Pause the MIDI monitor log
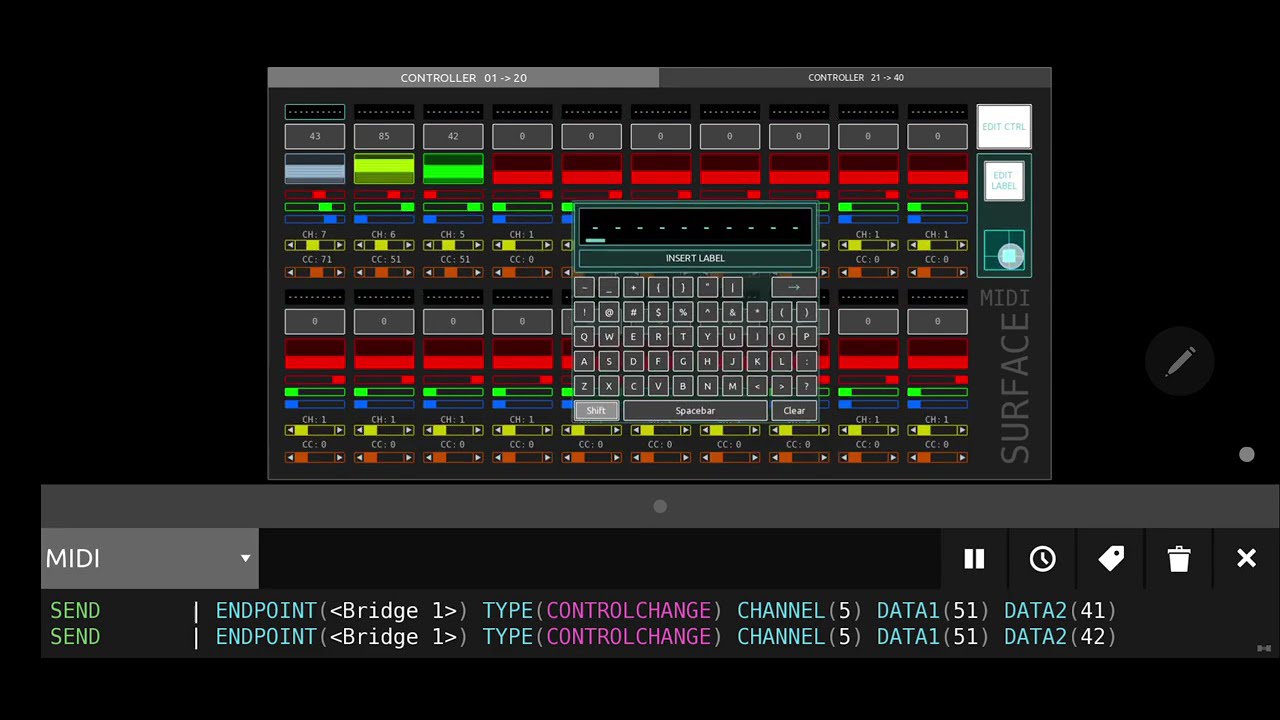1280x720 pixels. click(974, 559)
